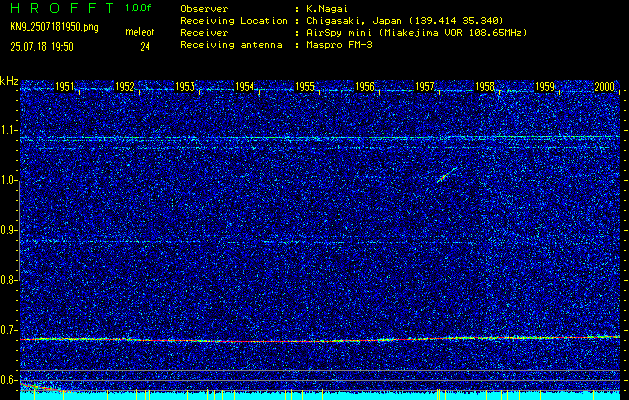Click the meteor count value 24
This screenshot has width=629, height=400.
point(145,47)
